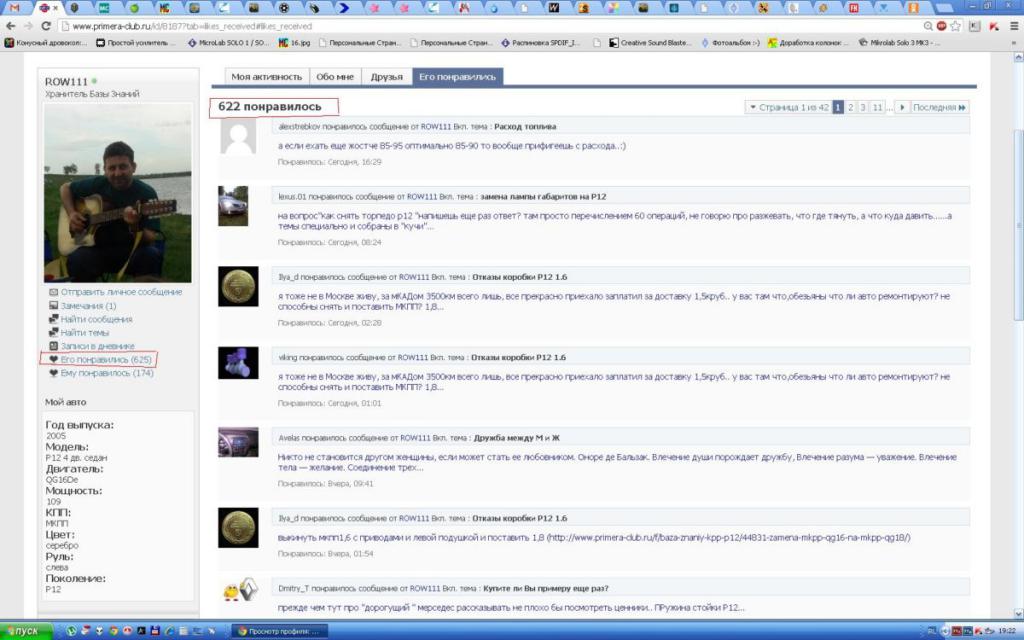Screen dimensions: 1024x640
Task: Open the 'Моя активность' profile tab
Action: 266,77
